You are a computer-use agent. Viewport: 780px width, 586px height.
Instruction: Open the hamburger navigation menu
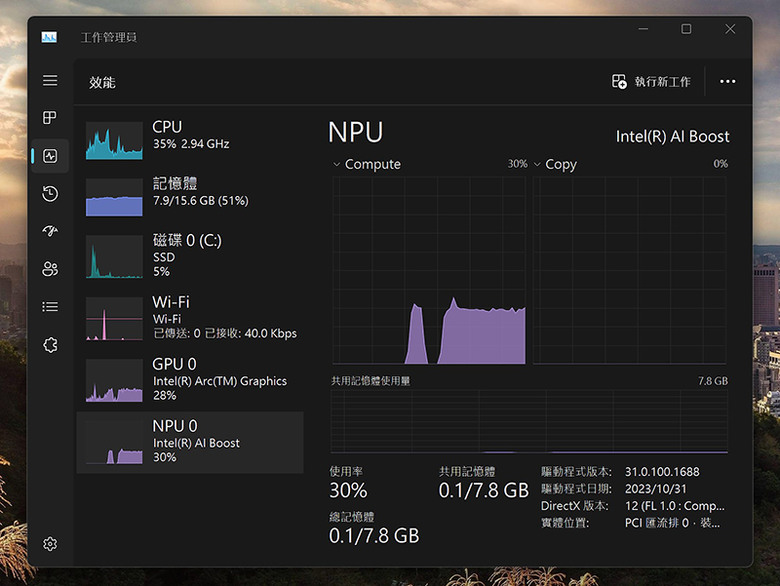[50, 81]
